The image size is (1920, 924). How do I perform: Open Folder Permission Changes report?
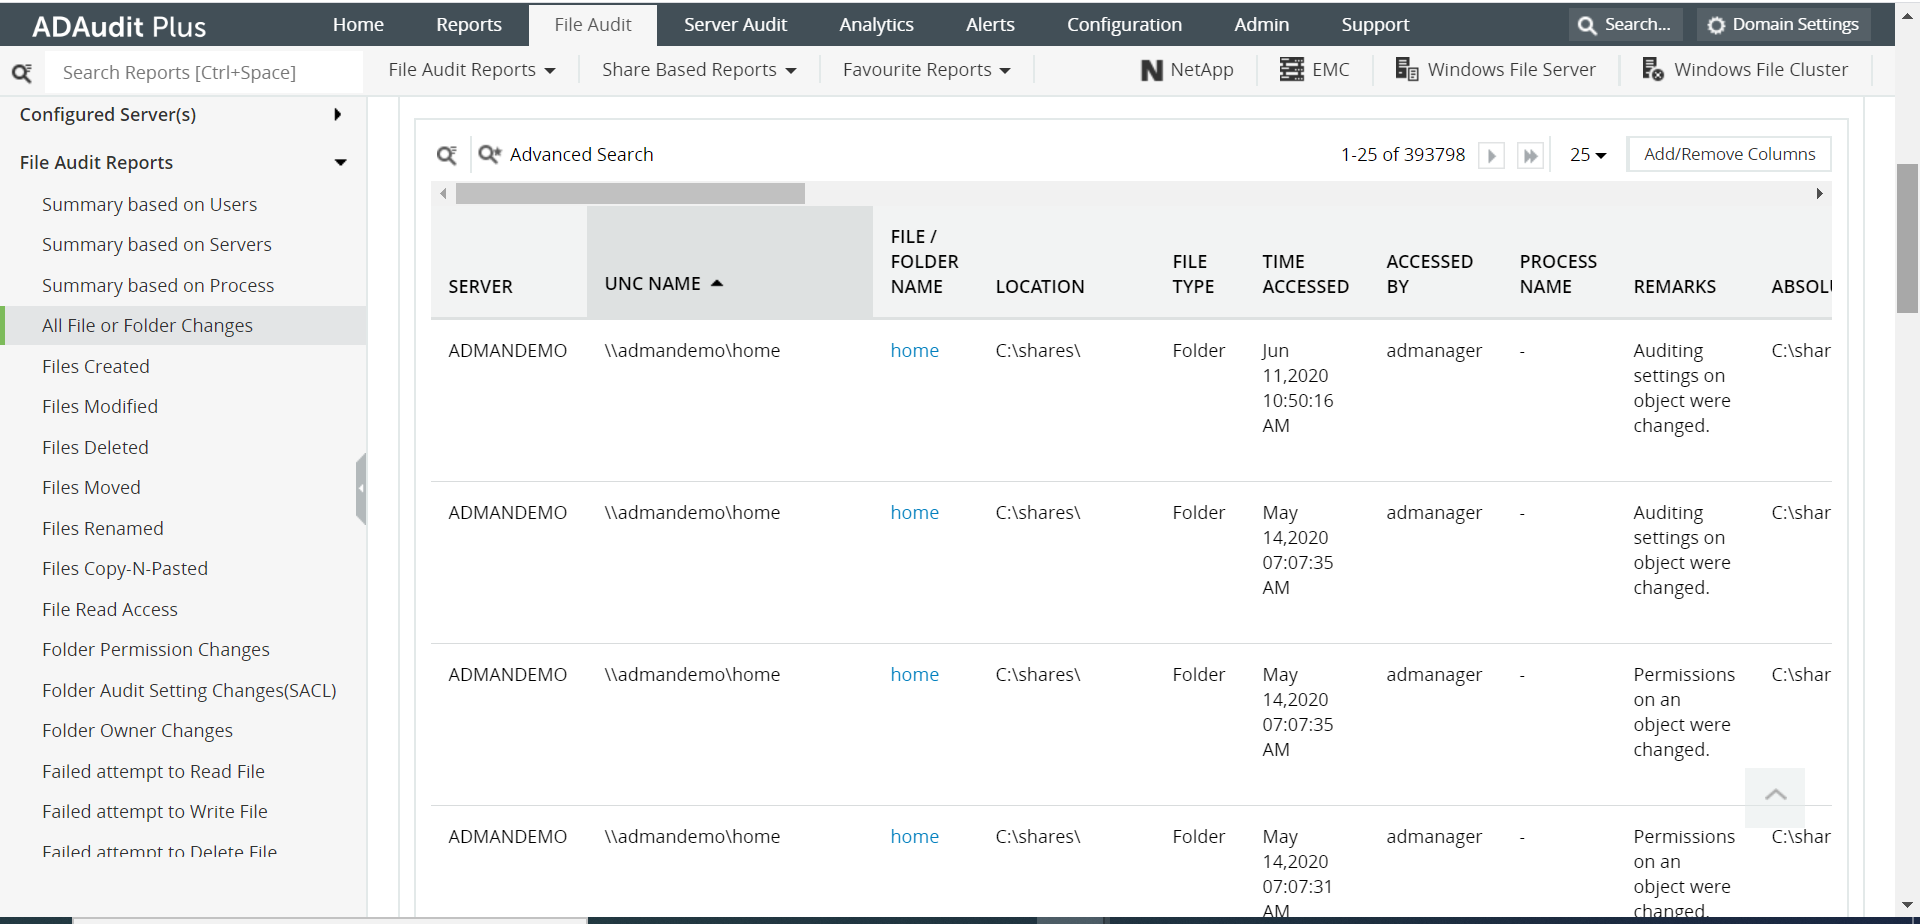click(156, 650)
